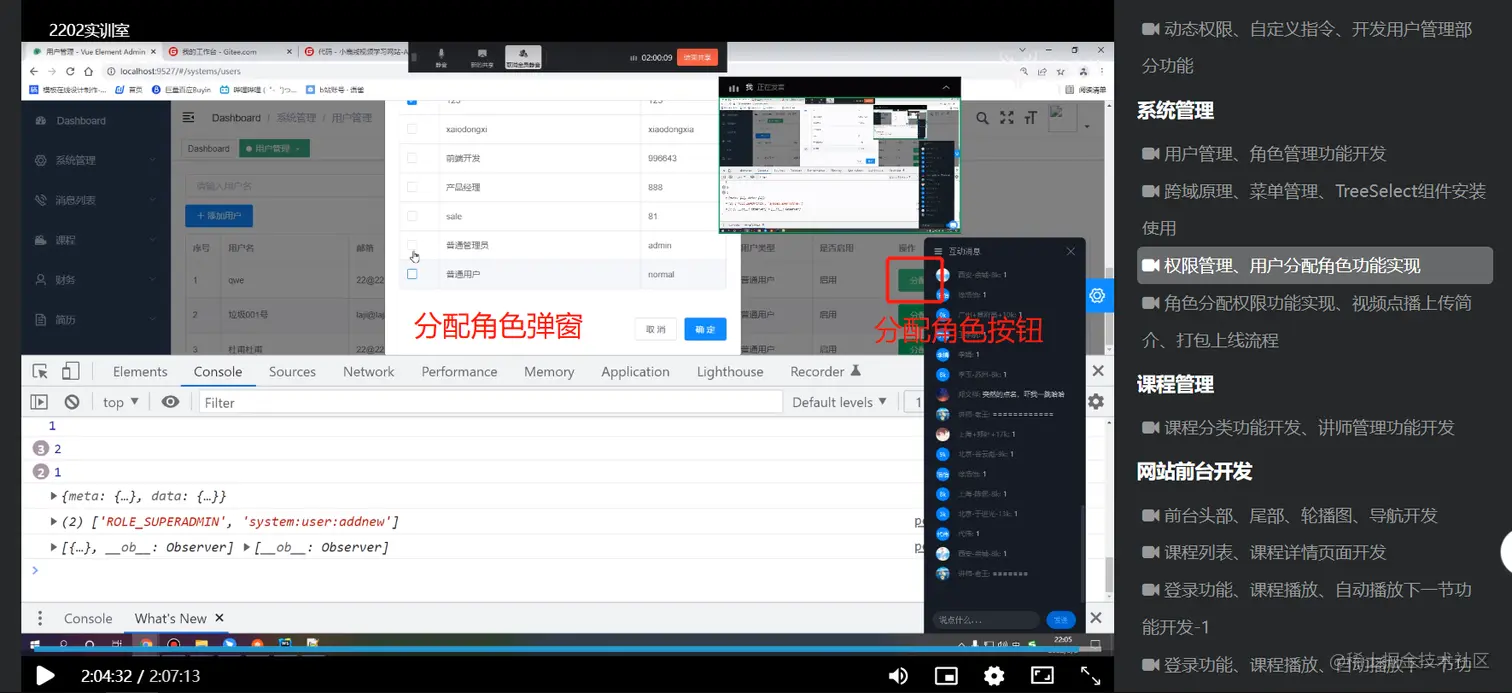The image size is (1512, 693).
Task: Create live expression with the eye icon
Action: click(x=171, y=402)
